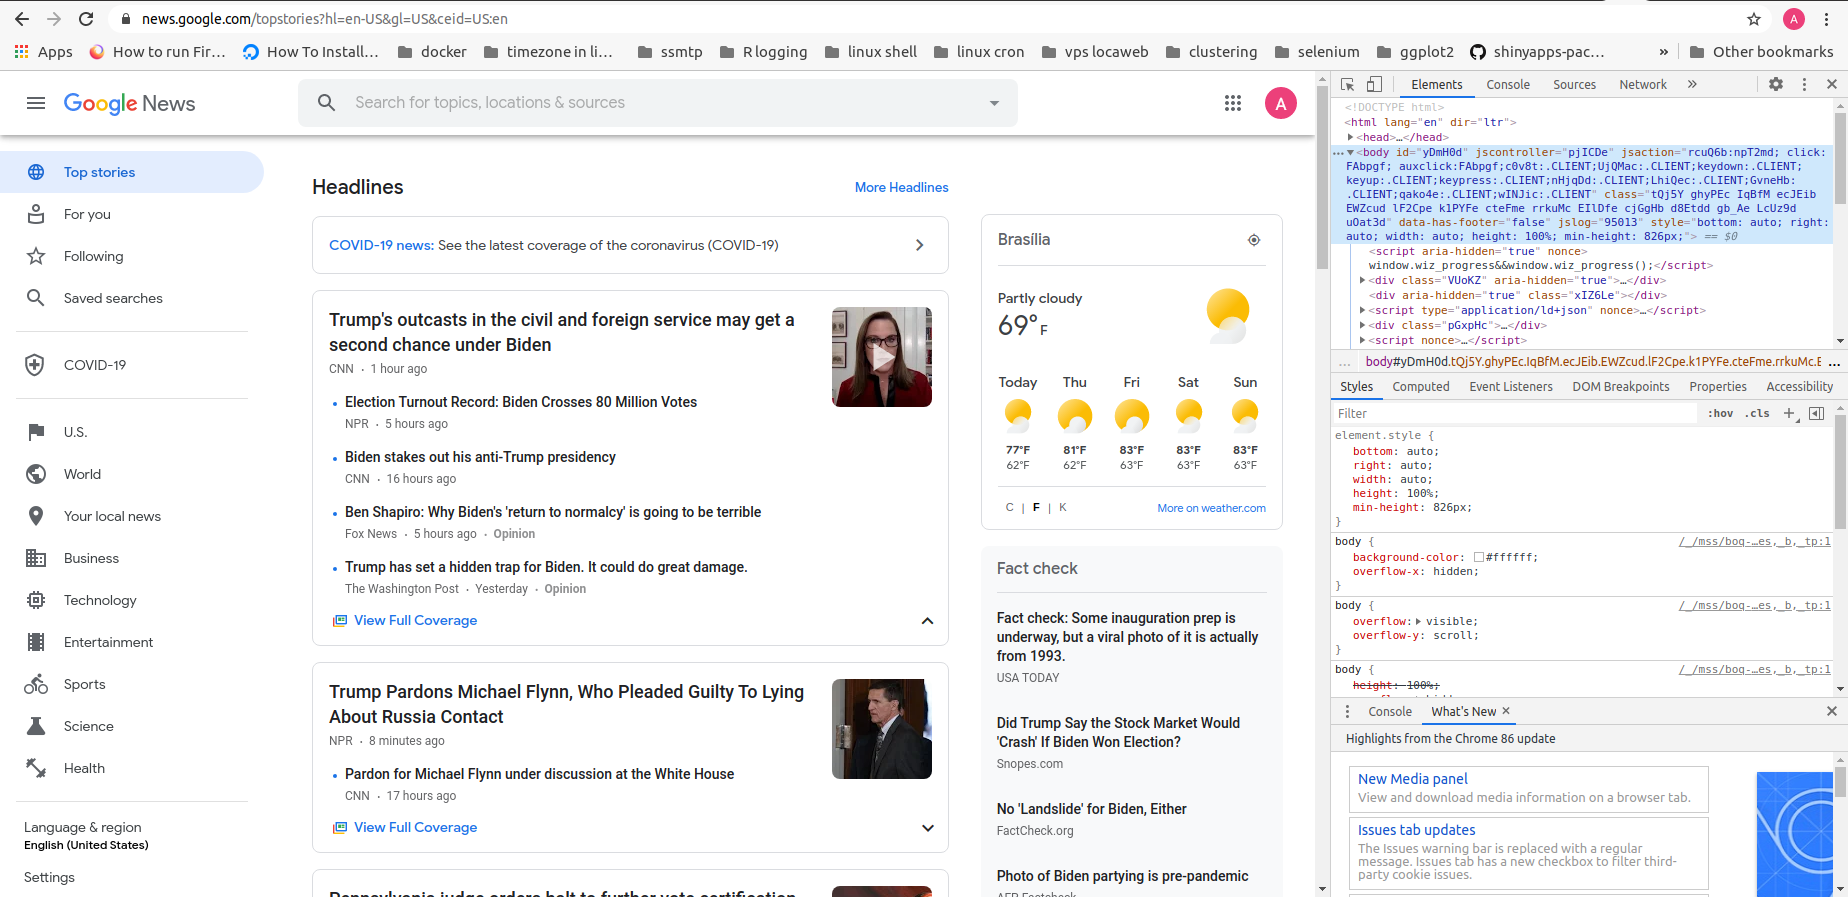Open the DevTools customize menu (three dots)
The height and width of the screenshot is (897, 1848).
(1804, 85)
